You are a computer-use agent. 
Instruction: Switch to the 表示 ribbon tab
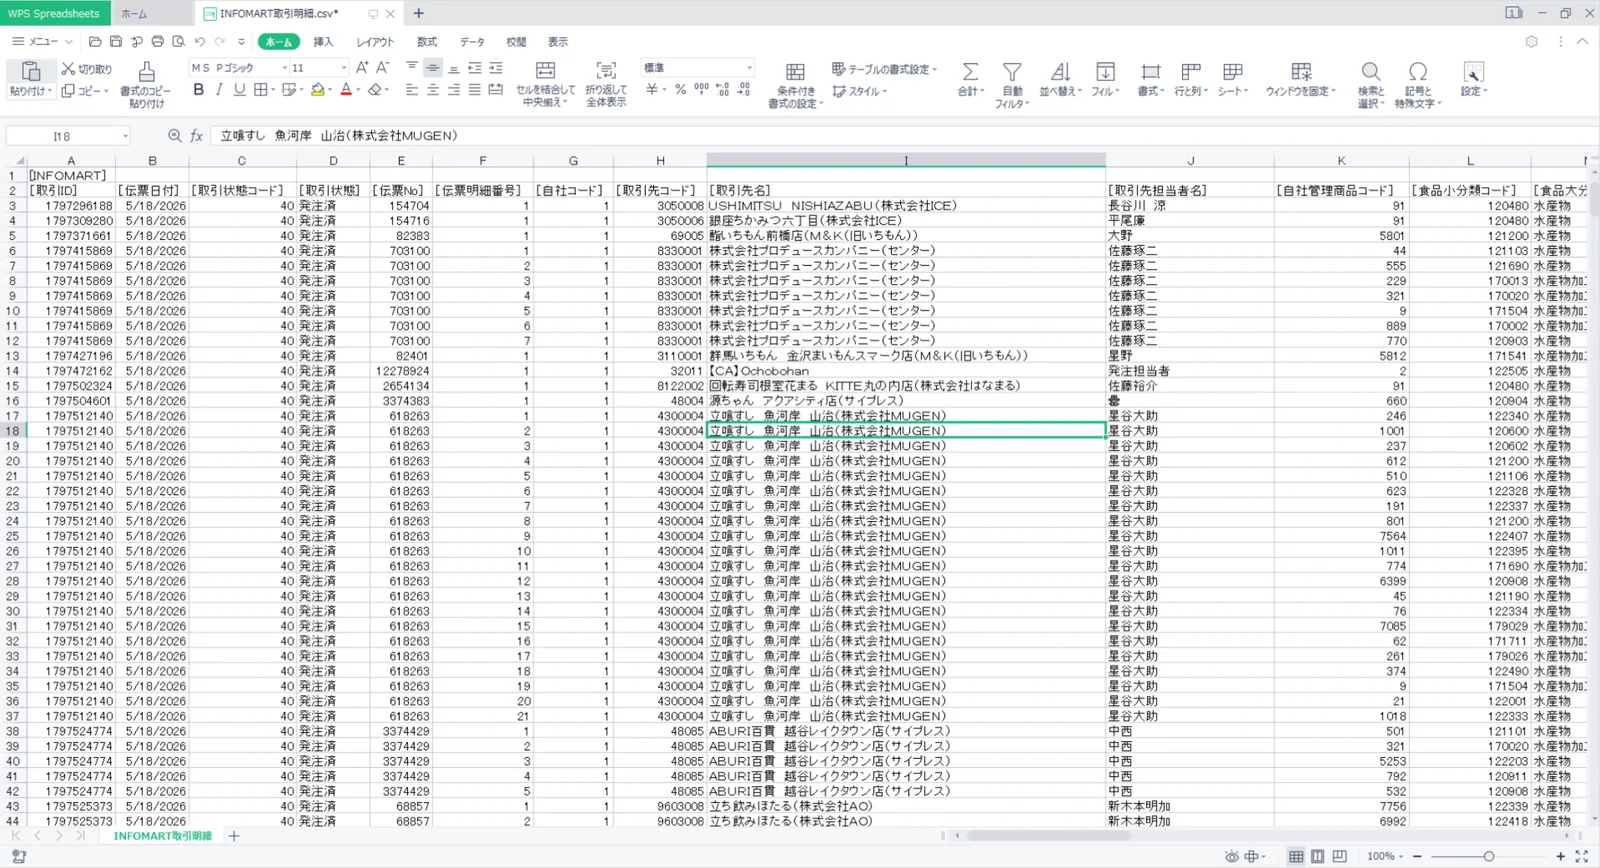(557, 42)
